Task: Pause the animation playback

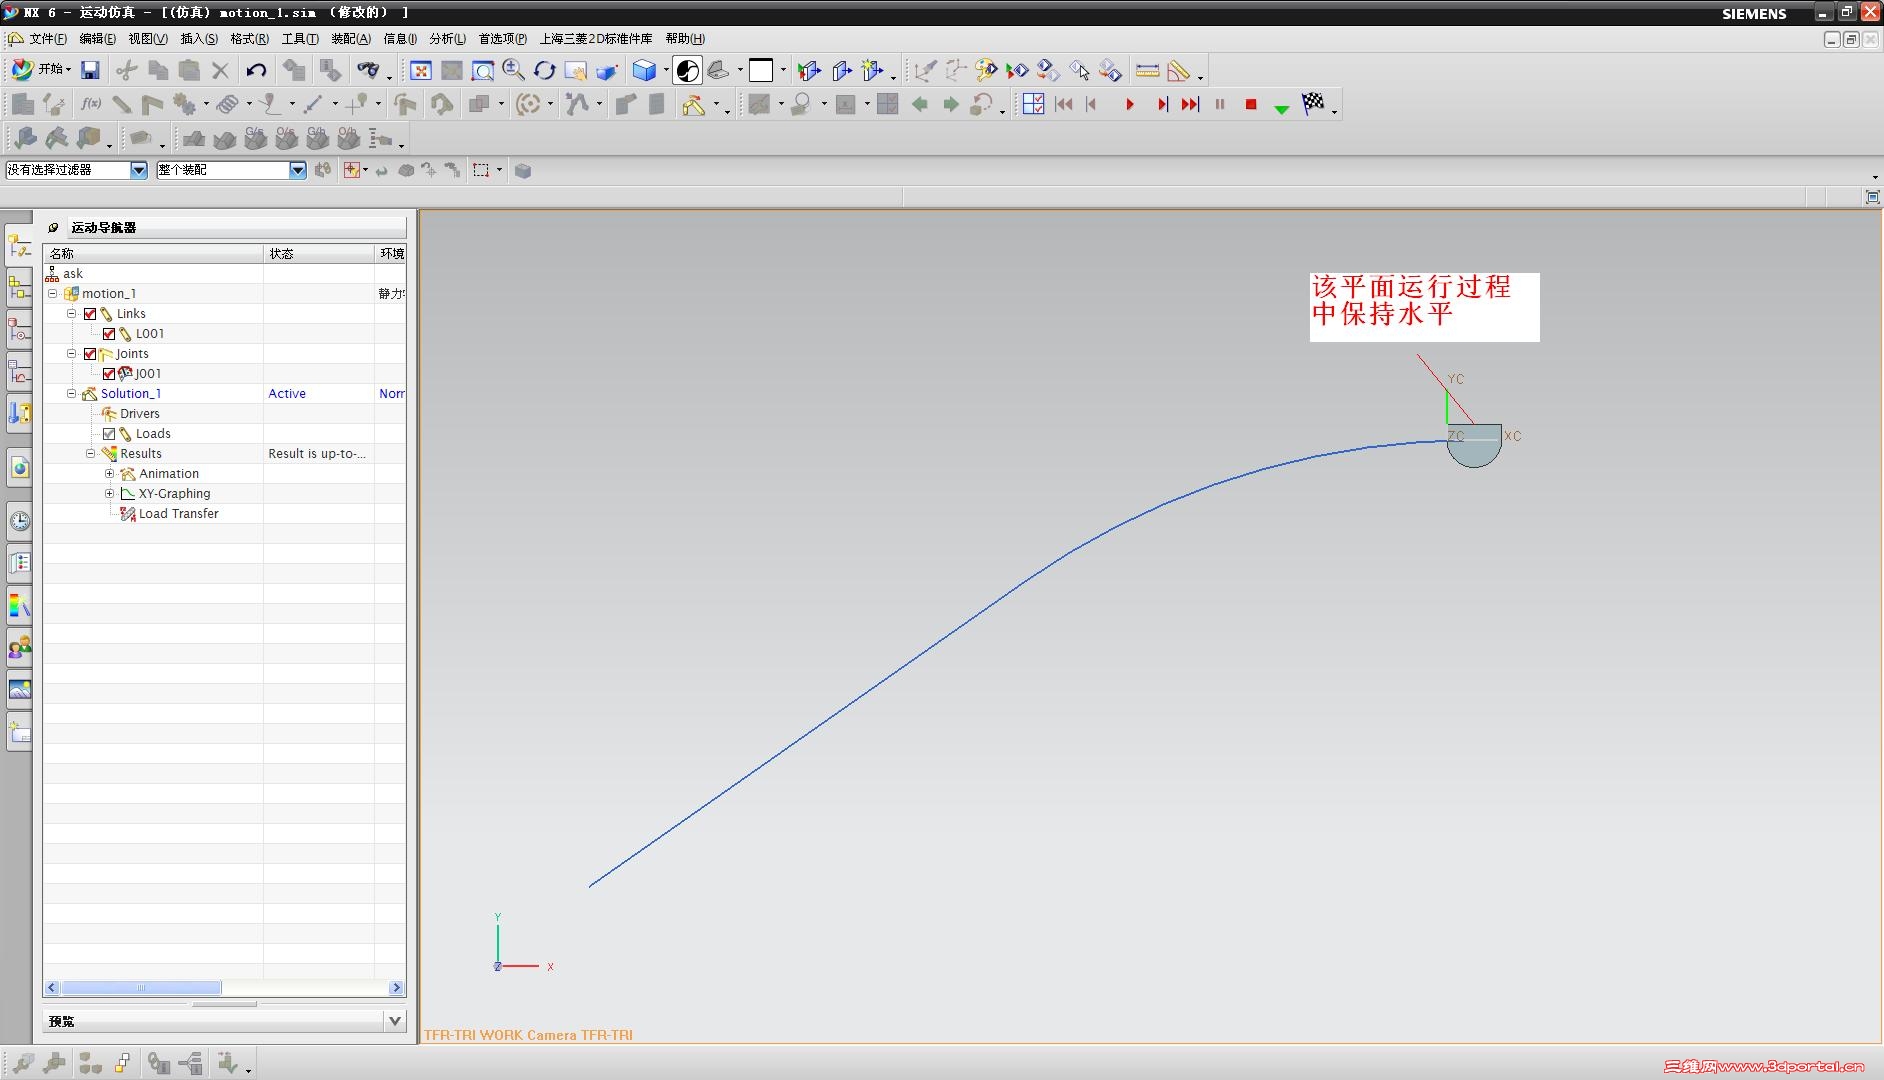Action: tap(1220, 104)
